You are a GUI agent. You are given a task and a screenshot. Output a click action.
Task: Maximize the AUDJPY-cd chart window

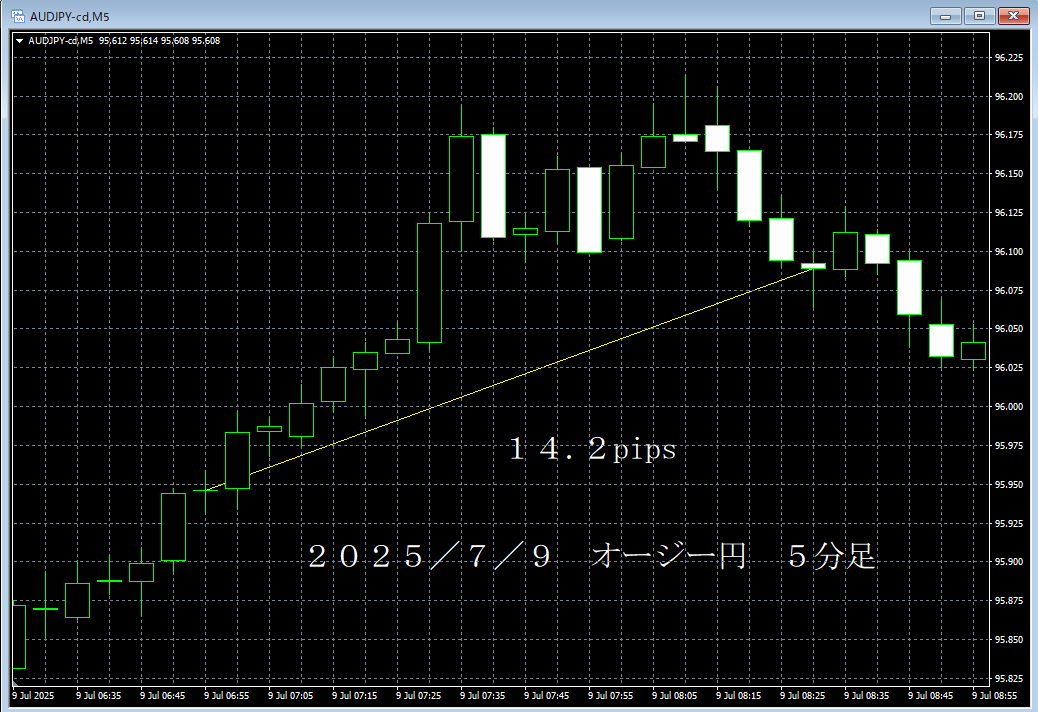click(x=979, y=15)
